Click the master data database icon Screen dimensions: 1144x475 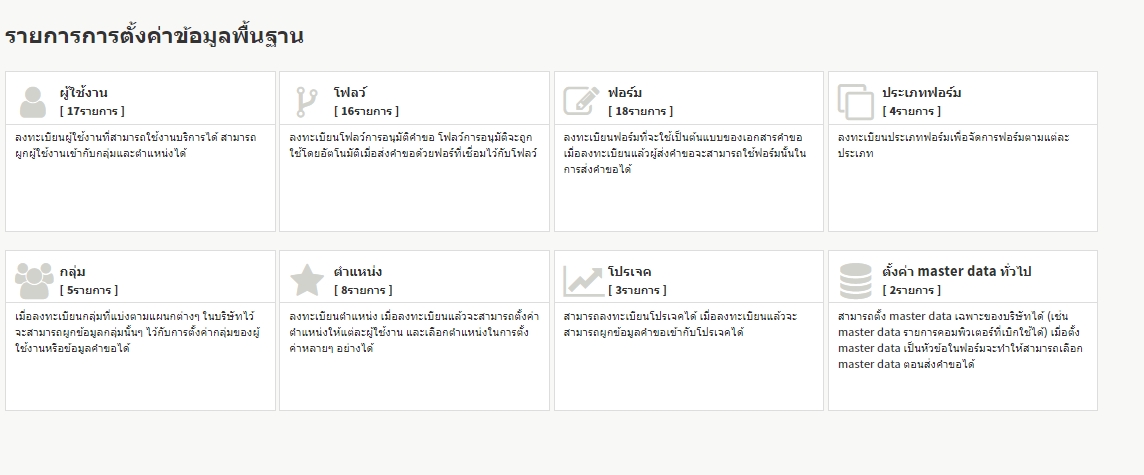point(855,281)
